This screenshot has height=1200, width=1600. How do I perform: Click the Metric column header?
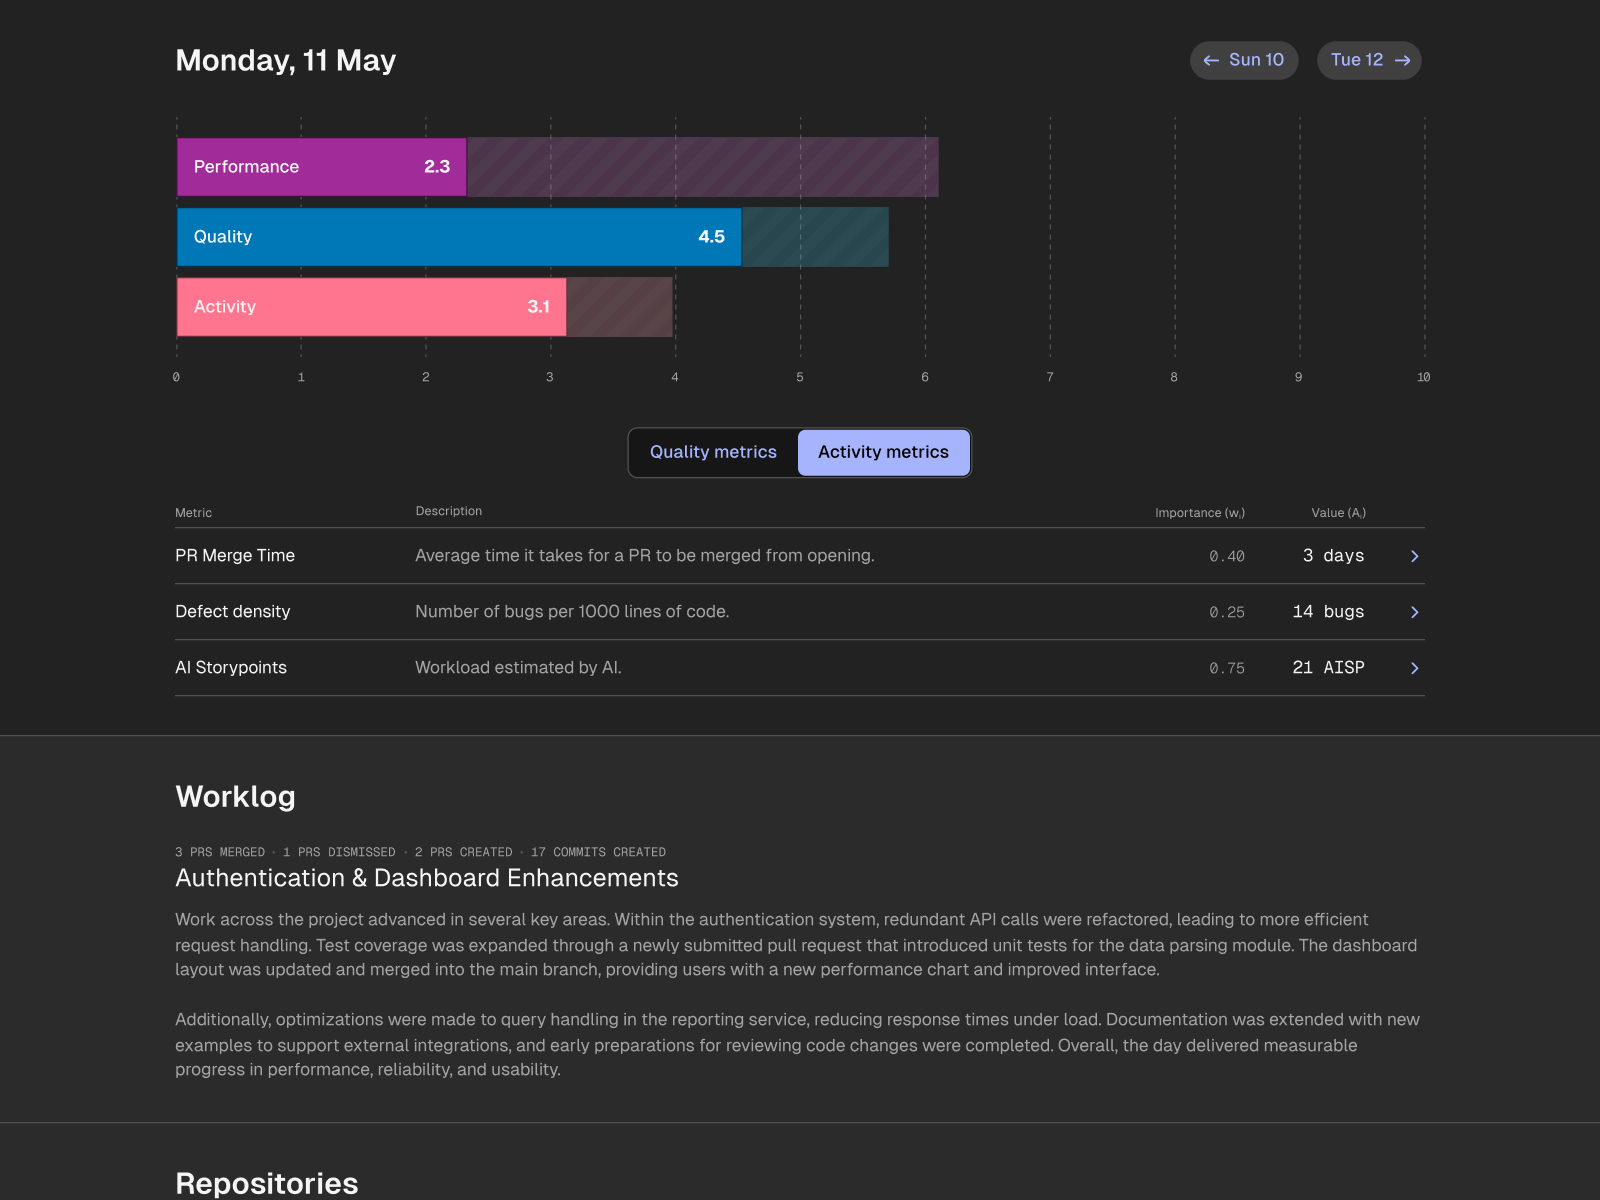pos(194,513)
